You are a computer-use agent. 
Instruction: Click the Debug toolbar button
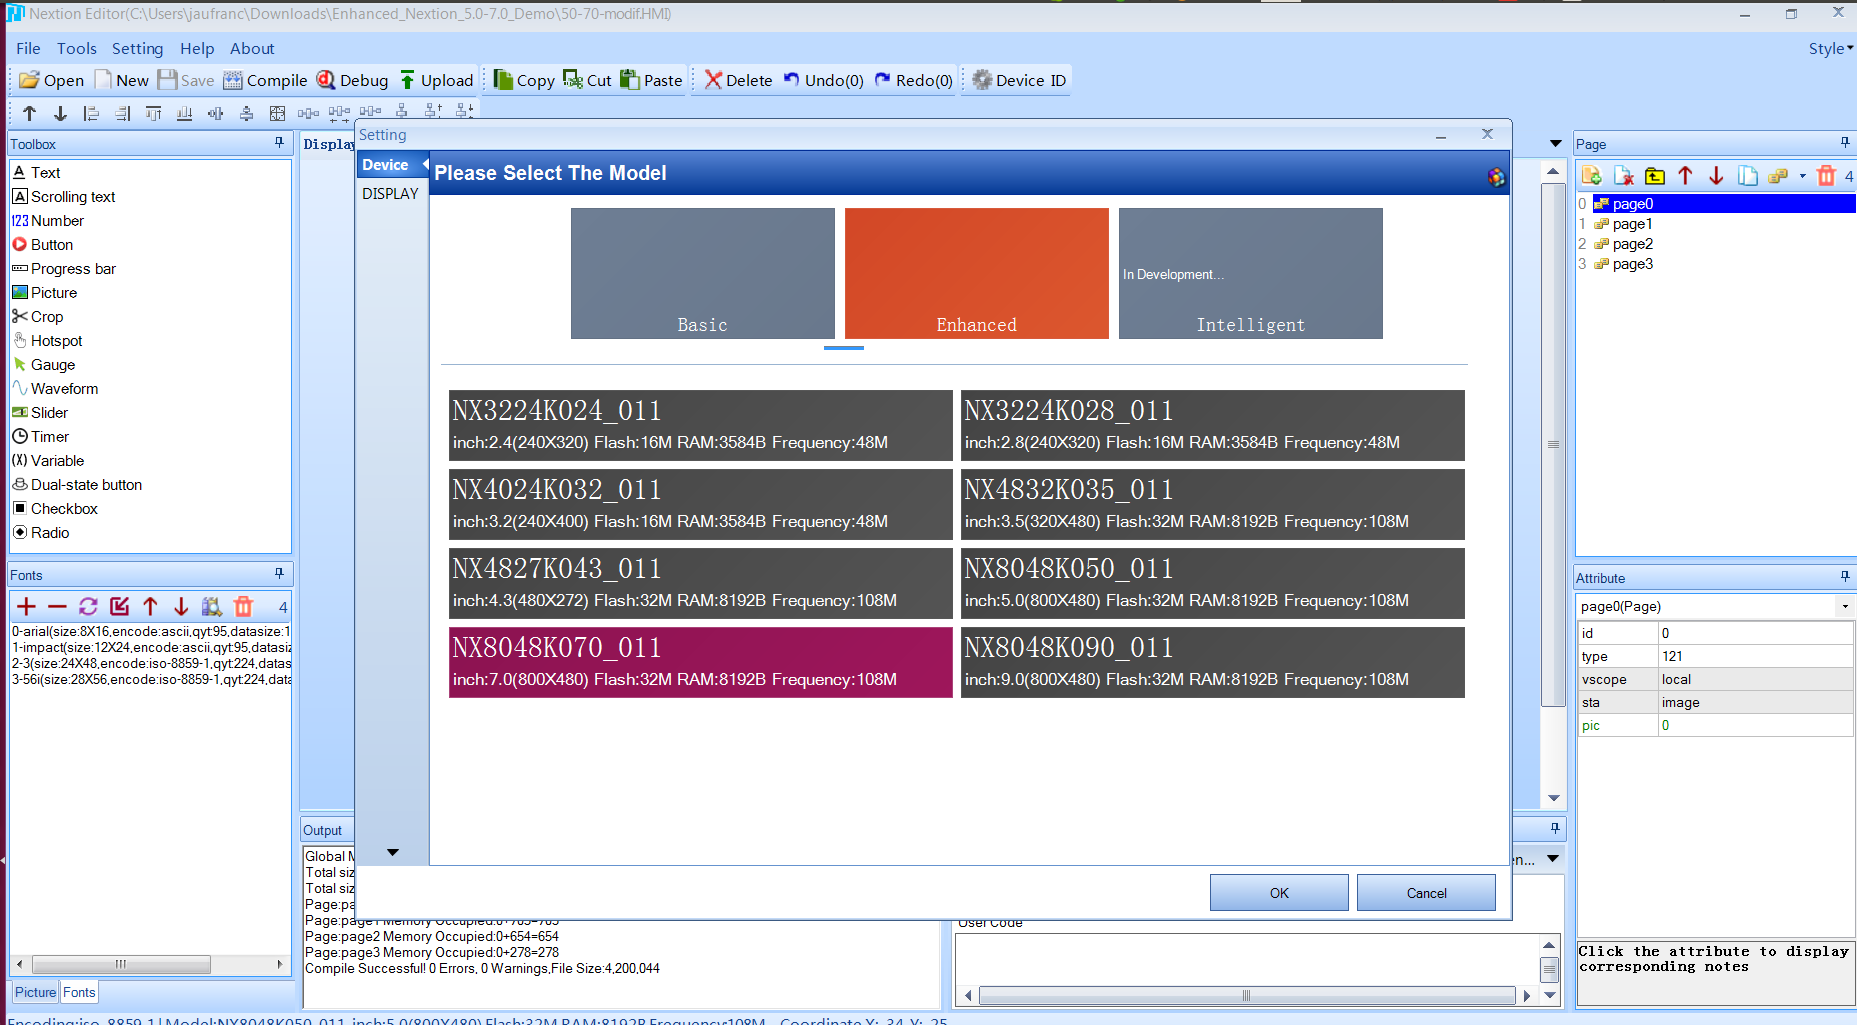pos(352,80)
